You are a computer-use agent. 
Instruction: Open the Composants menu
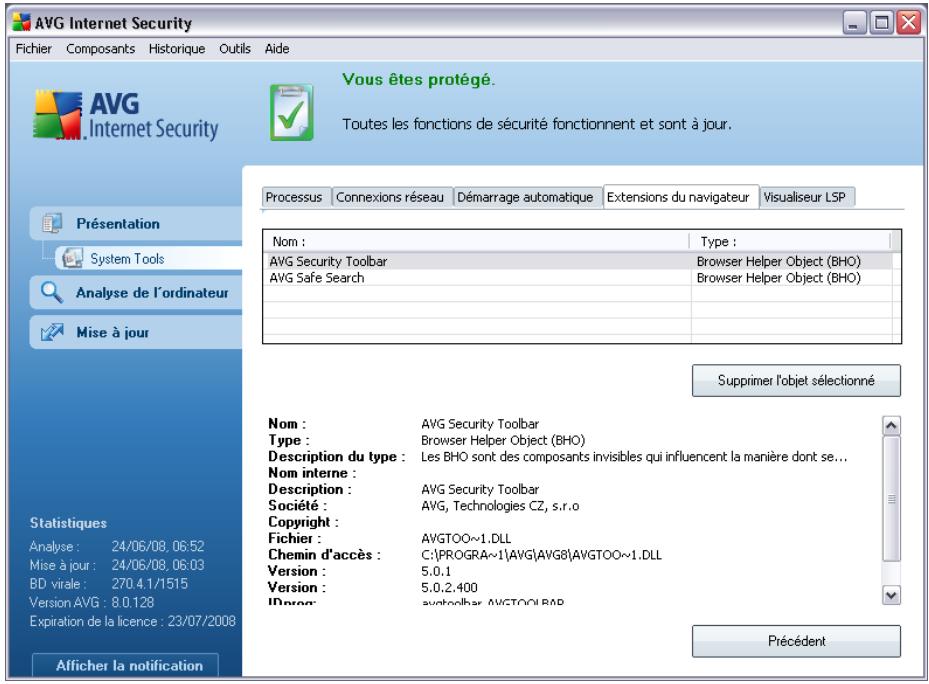click(101, 49)
